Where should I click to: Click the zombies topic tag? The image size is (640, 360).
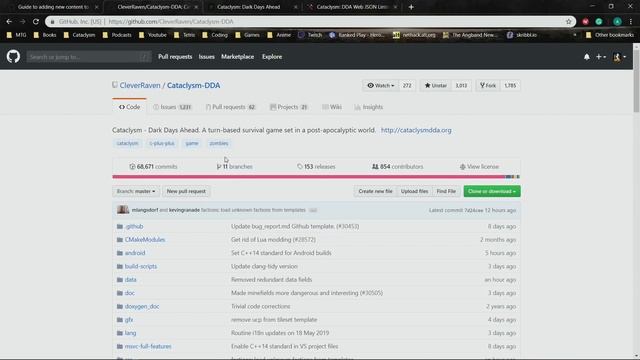coord(219,143)
